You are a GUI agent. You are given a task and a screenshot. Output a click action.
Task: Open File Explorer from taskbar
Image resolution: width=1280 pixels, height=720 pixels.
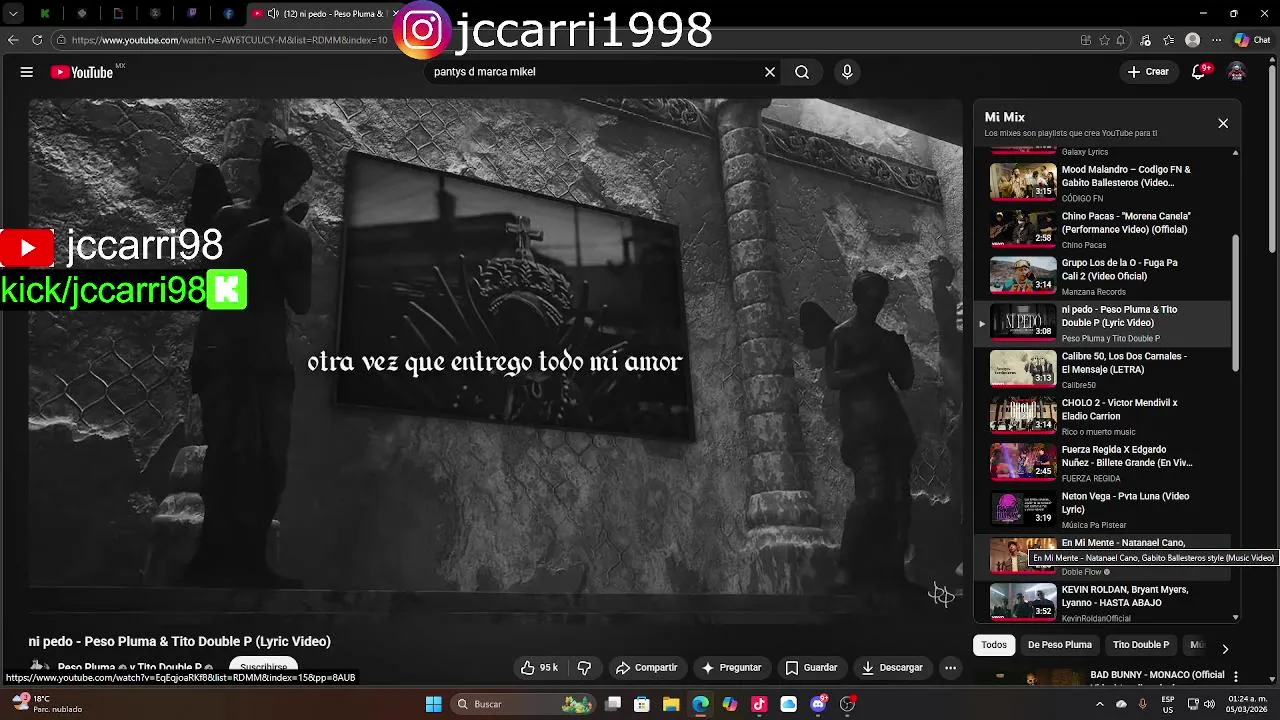tap(671, 704)
